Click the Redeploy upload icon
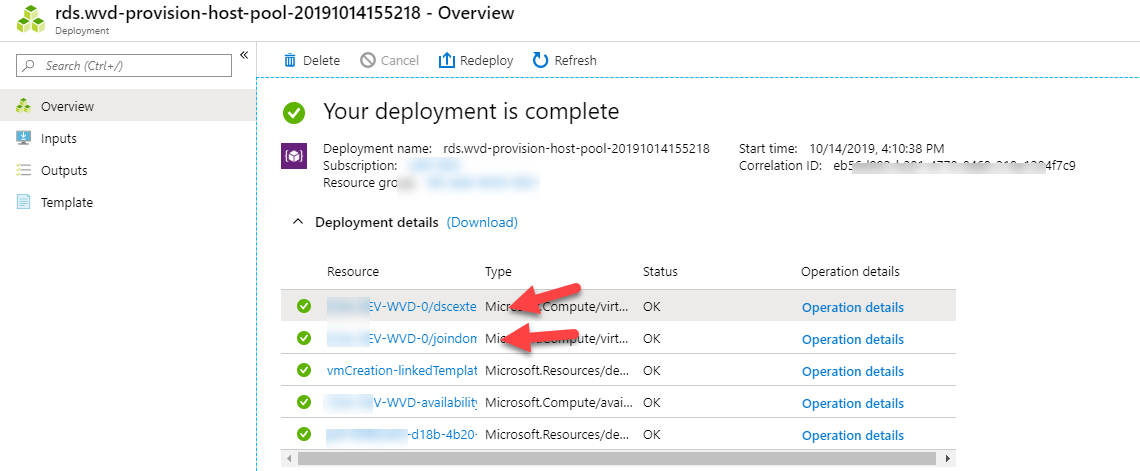Image resolution: width=1140 pixels, height=471 pixels. coord(447,61)
